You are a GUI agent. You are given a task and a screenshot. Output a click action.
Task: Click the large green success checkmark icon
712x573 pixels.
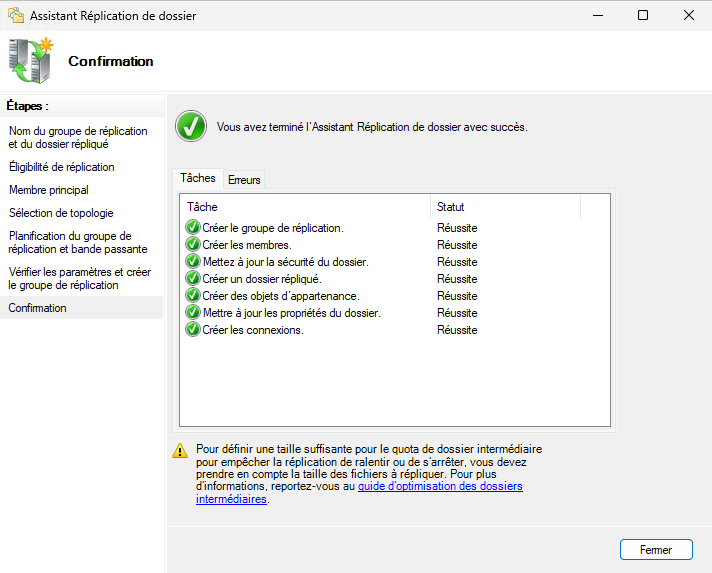(x=190, y=127)
